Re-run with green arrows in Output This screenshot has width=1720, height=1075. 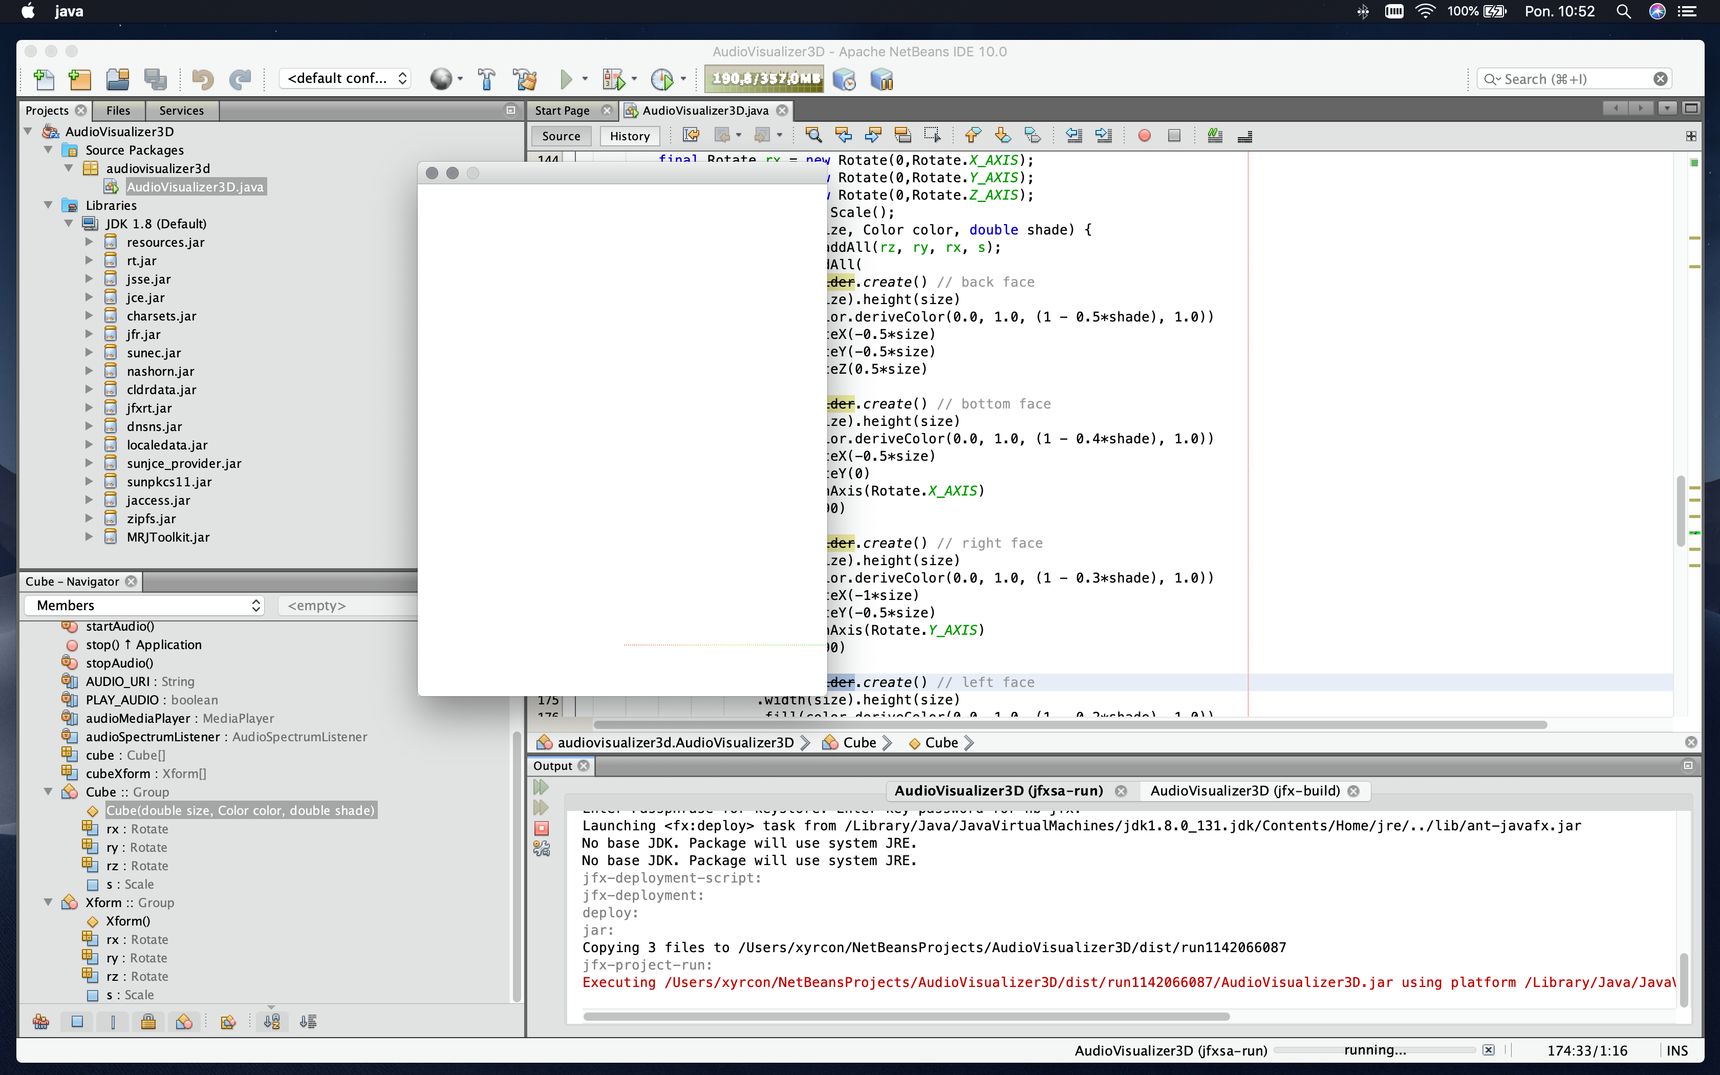pos(542,788)
